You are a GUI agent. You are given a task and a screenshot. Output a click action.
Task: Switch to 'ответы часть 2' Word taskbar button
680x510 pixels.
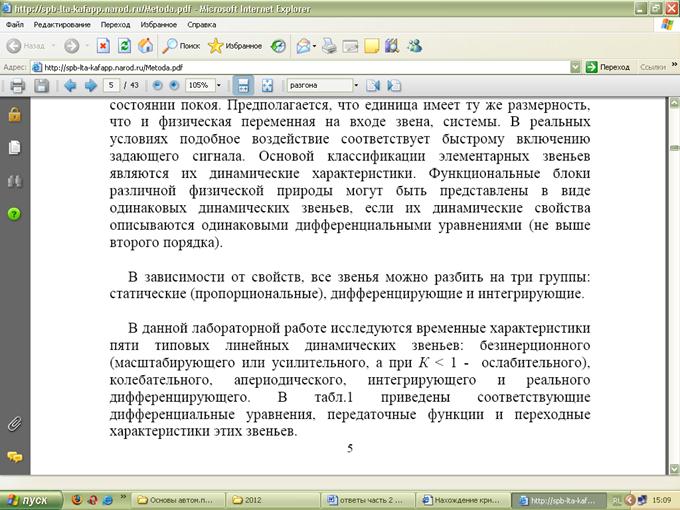tap(368, 500)
